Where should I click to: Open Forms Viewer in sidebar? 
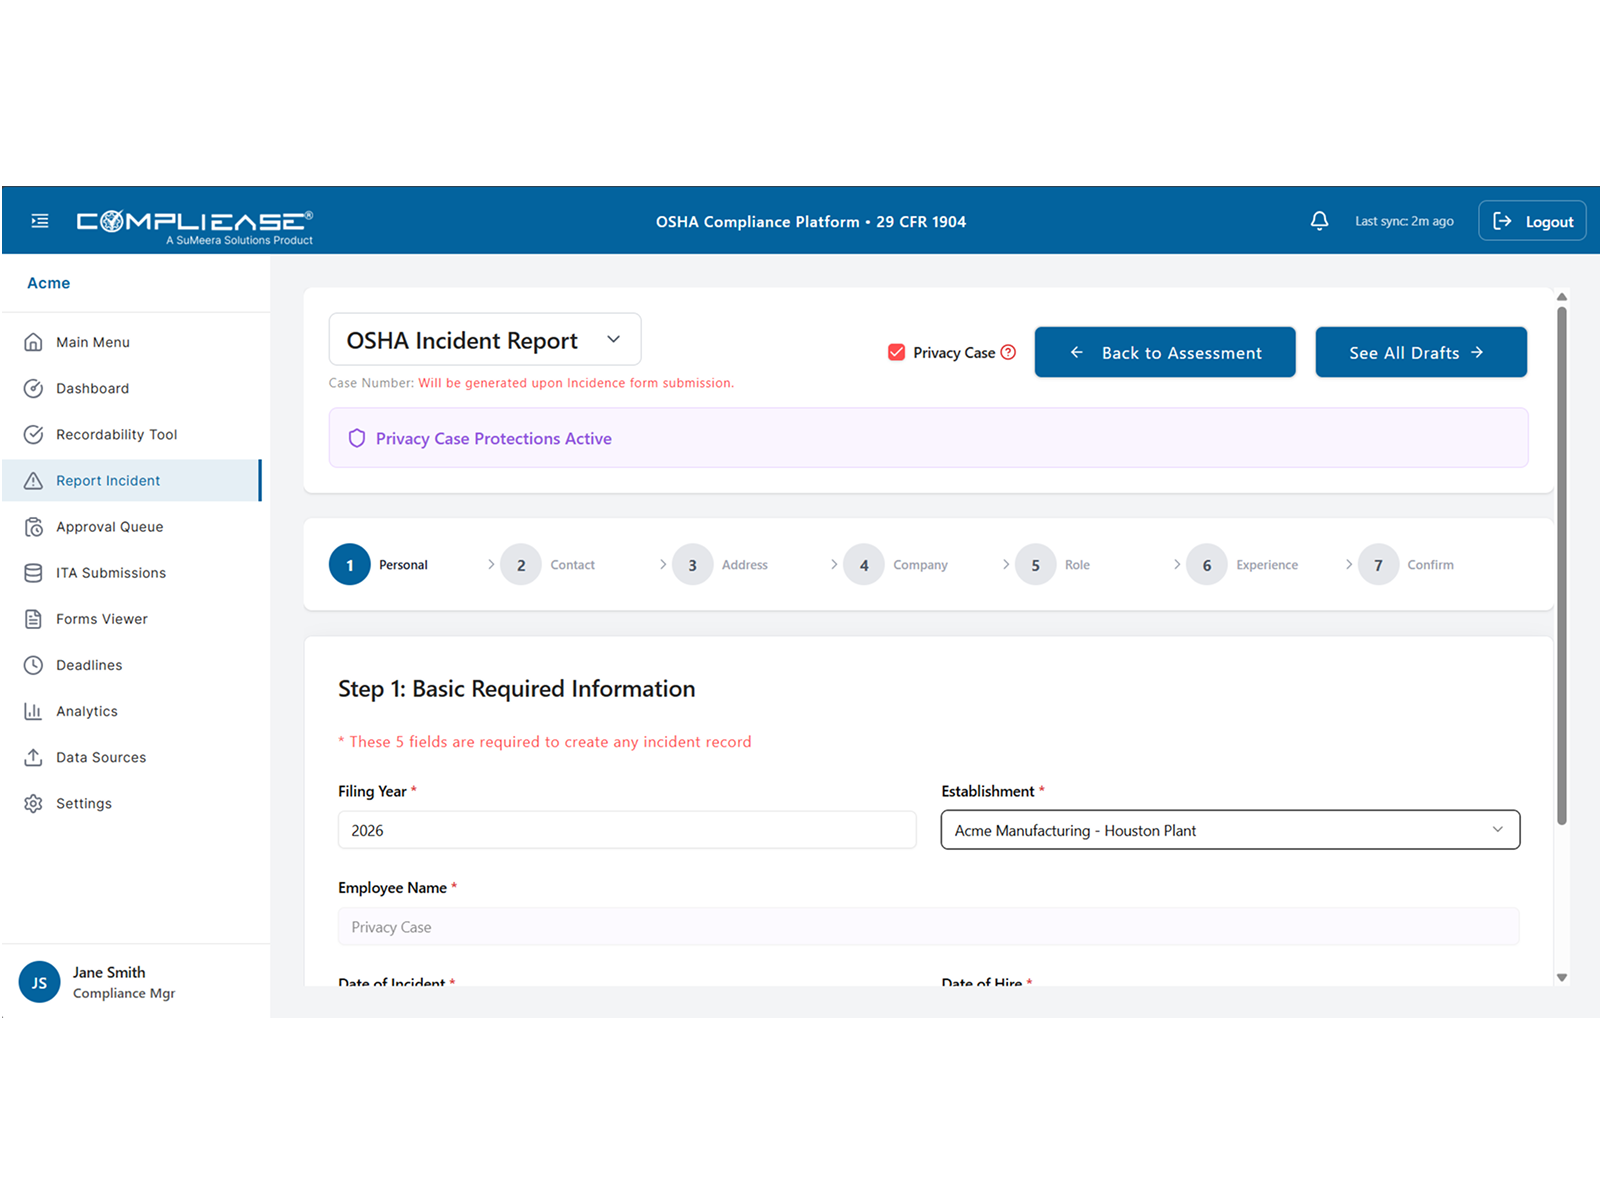pyautogui.click(x=102, y=619)
